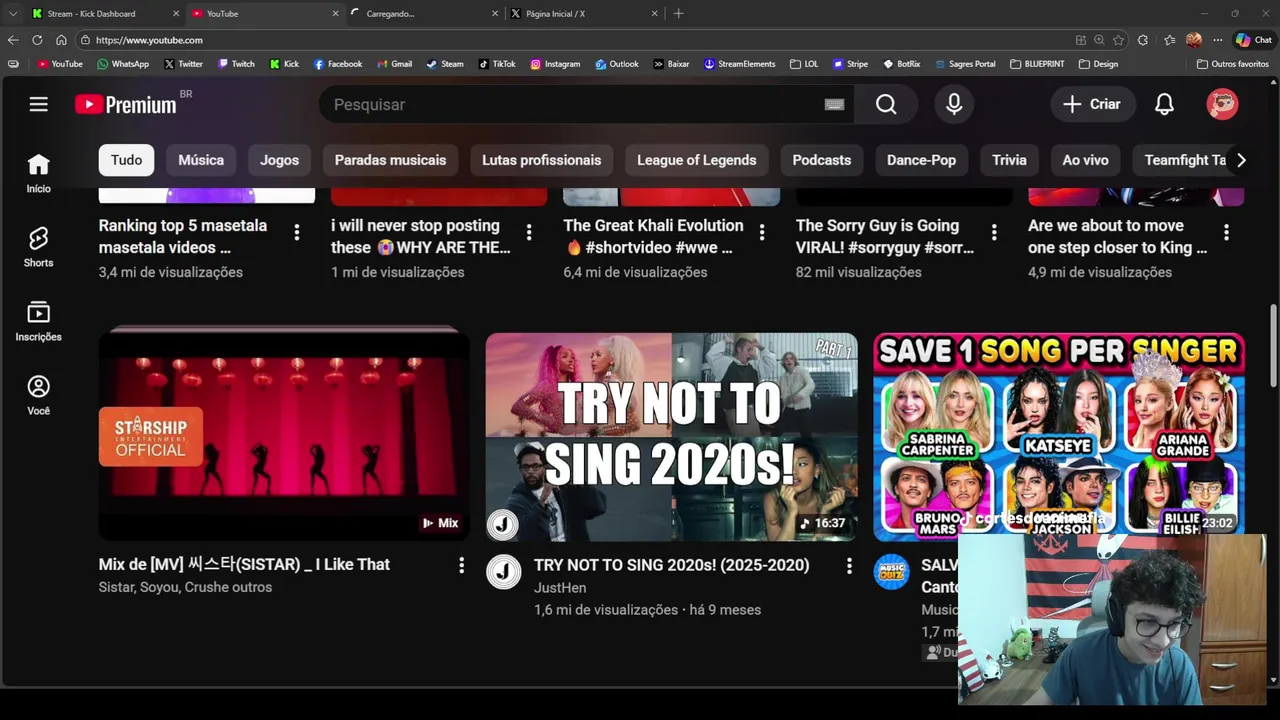Open the on-screen keyboard icon in search
Viewport: 1280px width, 720px height.
coord(834,104)
